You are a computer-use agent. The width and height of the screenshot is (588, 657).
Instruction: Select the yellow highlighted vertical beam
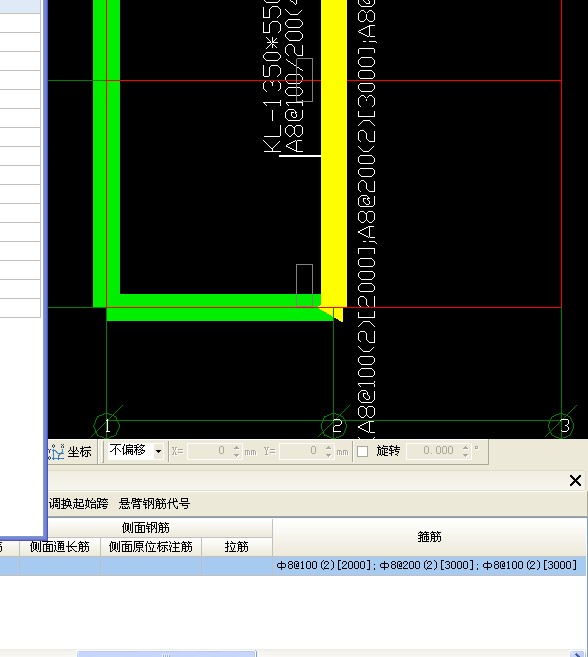click(334, 153)
